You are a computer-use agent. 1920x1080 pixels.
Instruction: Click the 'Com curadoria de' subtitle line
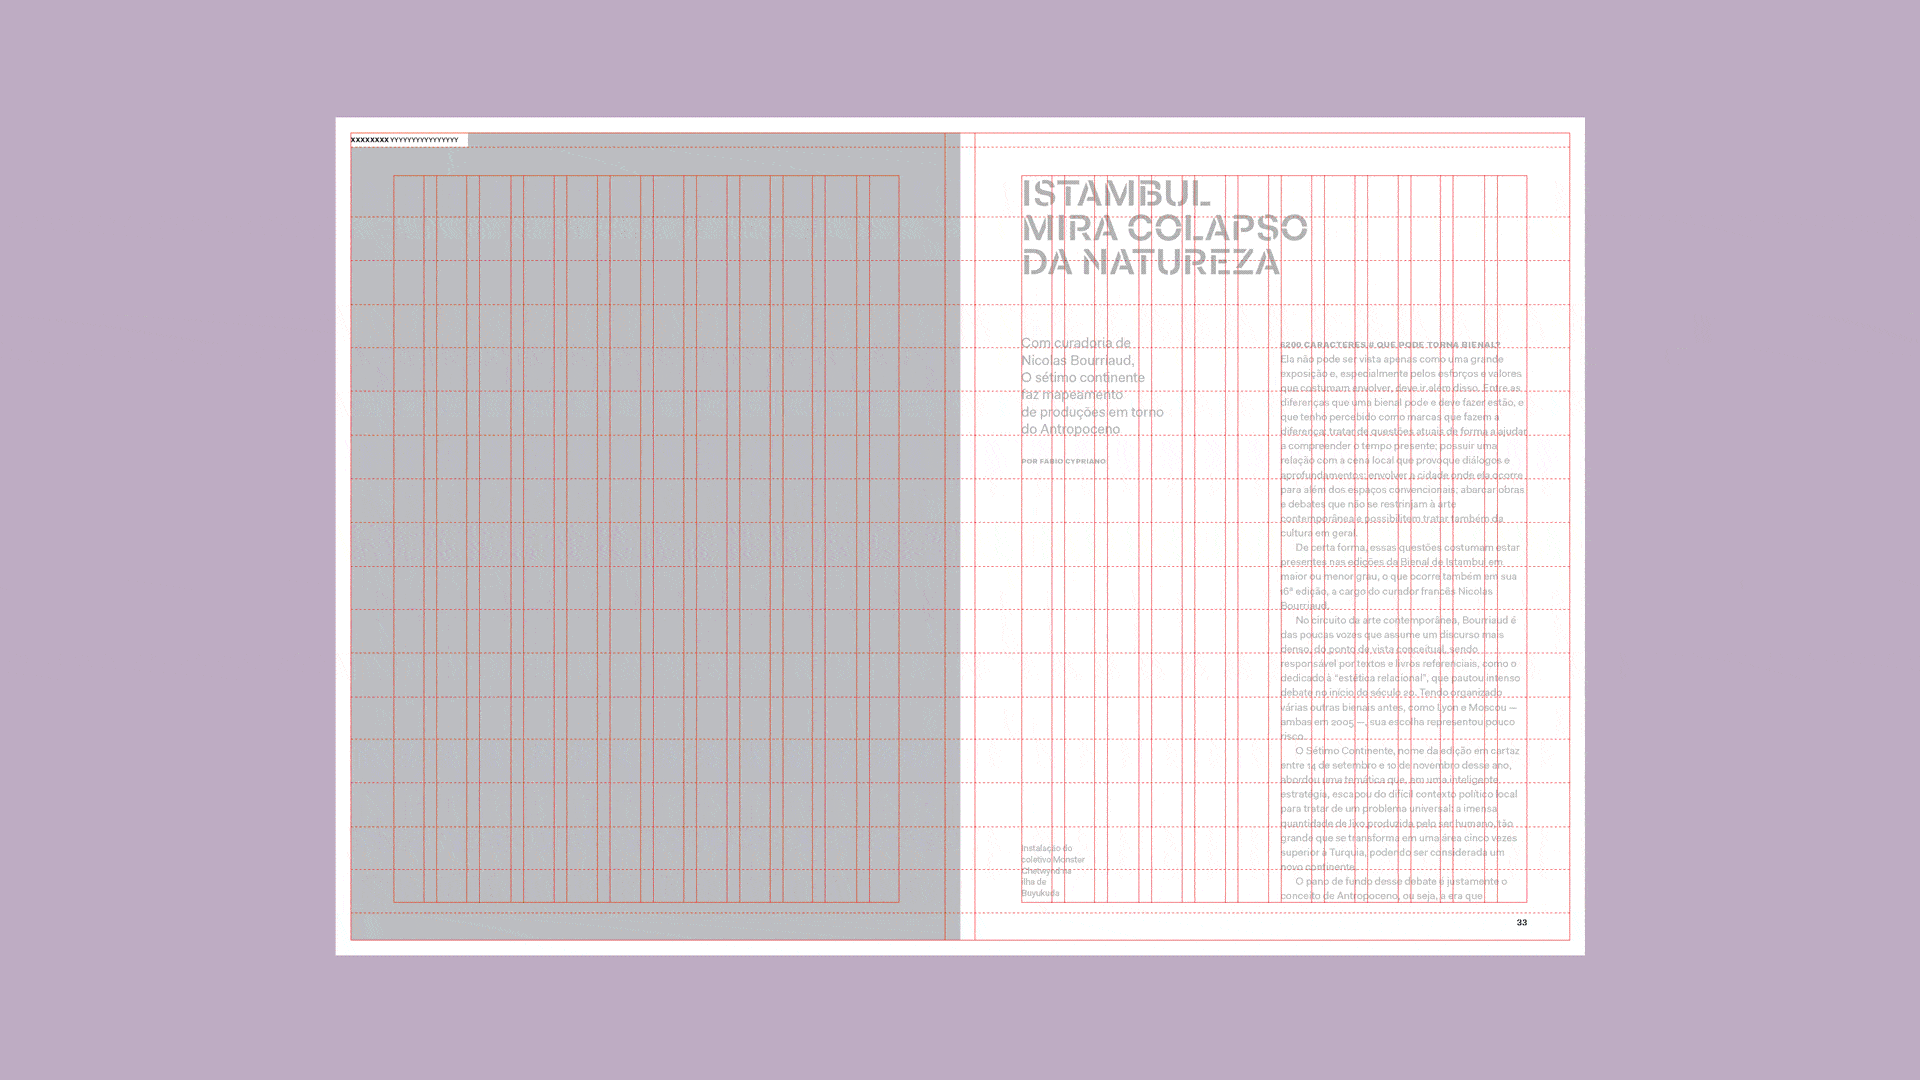(1075, 343)
